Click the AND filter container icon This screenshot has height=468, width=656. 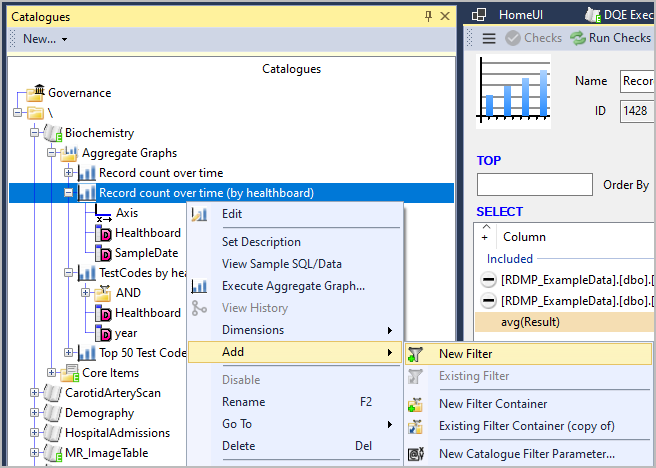pos(102,293)
